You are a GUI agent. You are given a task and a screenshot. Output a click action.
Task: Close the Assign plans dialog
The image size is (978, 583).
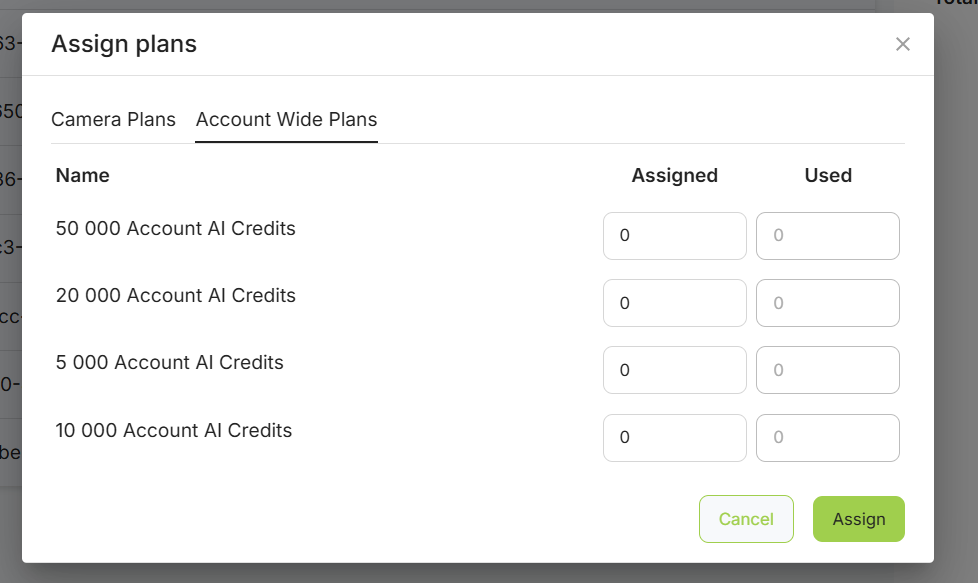[x=903, y=44]
